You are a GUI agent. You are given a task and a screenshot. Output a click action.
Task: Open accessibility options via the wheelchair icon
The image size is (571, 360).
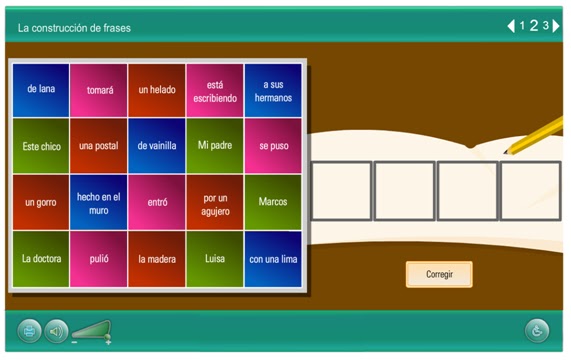click(537, 331)
